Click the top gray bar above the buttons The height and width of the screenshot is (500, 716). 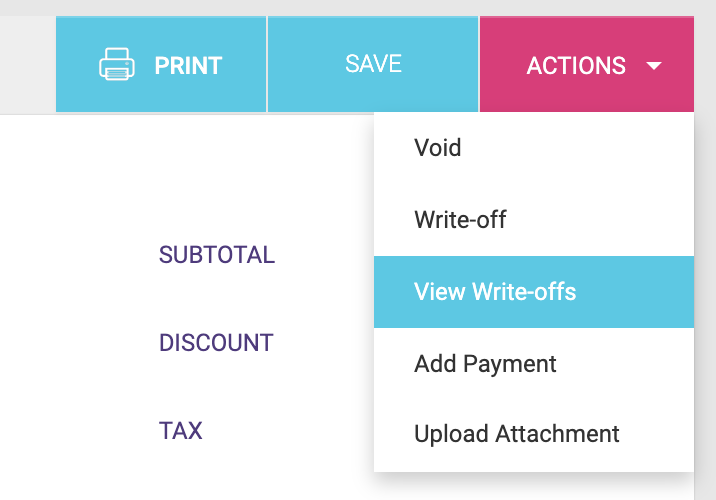[358, 8]
